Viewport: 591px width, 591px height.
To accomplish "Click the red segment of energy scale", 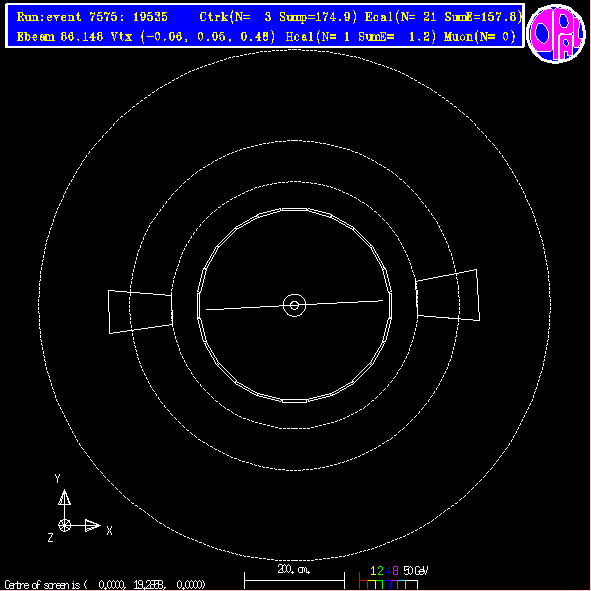I will [x=363, y=581].
